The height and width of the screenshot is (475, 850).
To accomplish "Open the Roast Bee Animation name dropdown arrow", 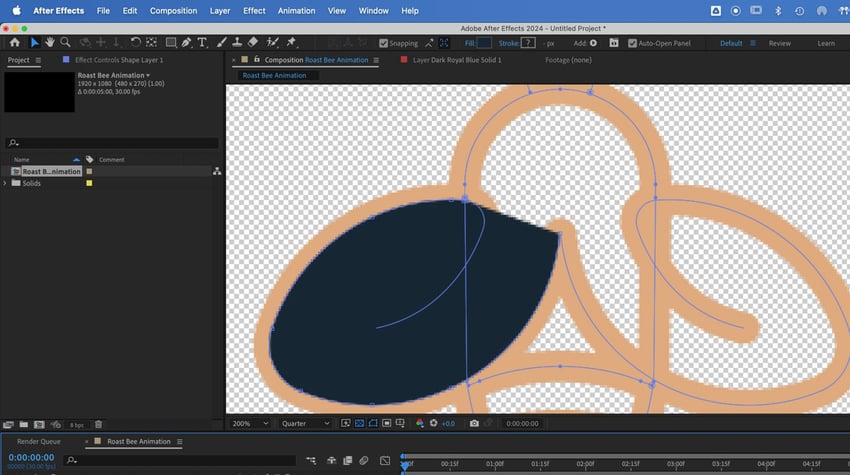I will pyautogui.click(x=148, y=75).
